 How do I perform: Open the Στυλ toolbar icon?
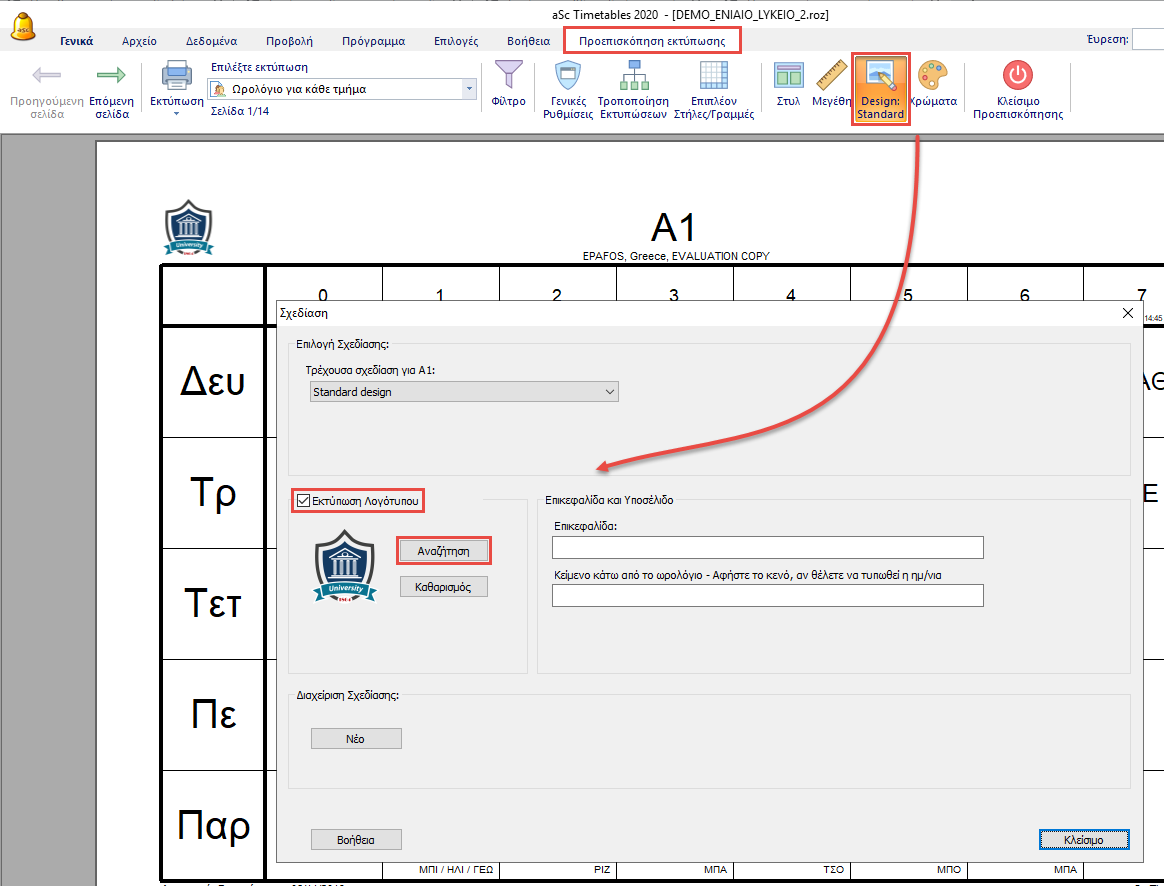pos(788,77)
